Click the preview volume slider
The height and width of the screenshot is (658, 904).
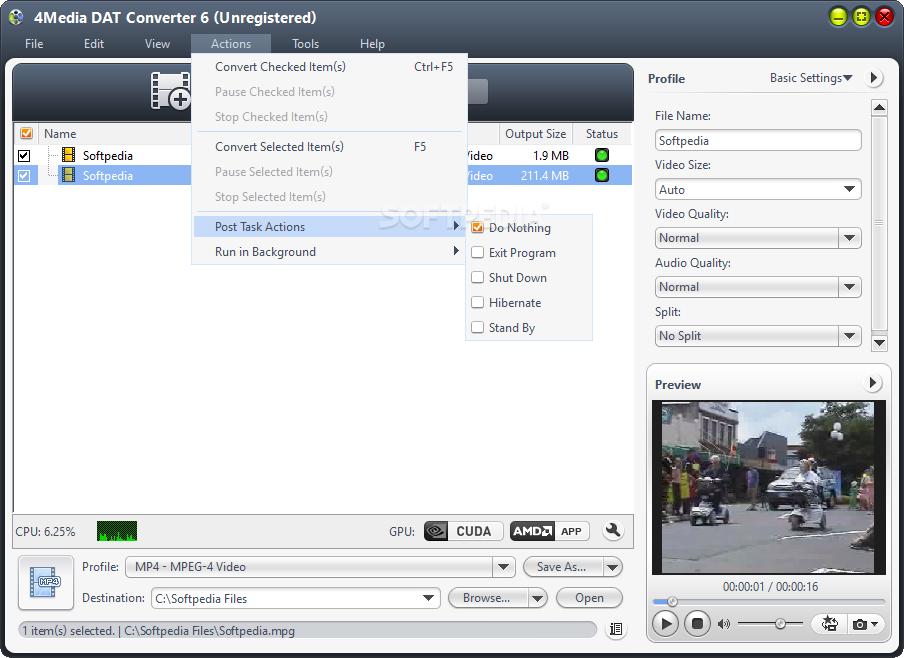pos(770,623)
